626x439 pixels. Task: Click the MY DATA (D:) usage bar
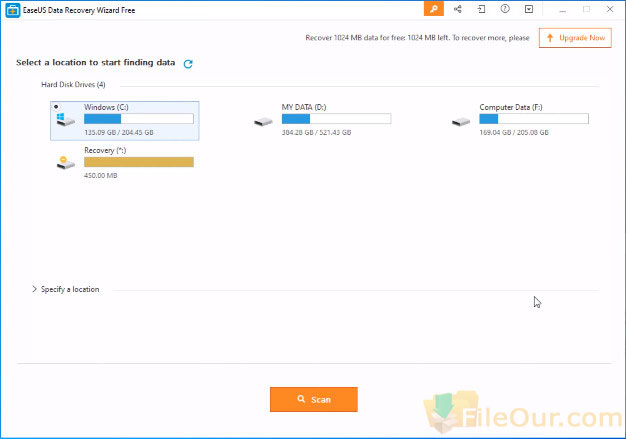tap(337, 119)
